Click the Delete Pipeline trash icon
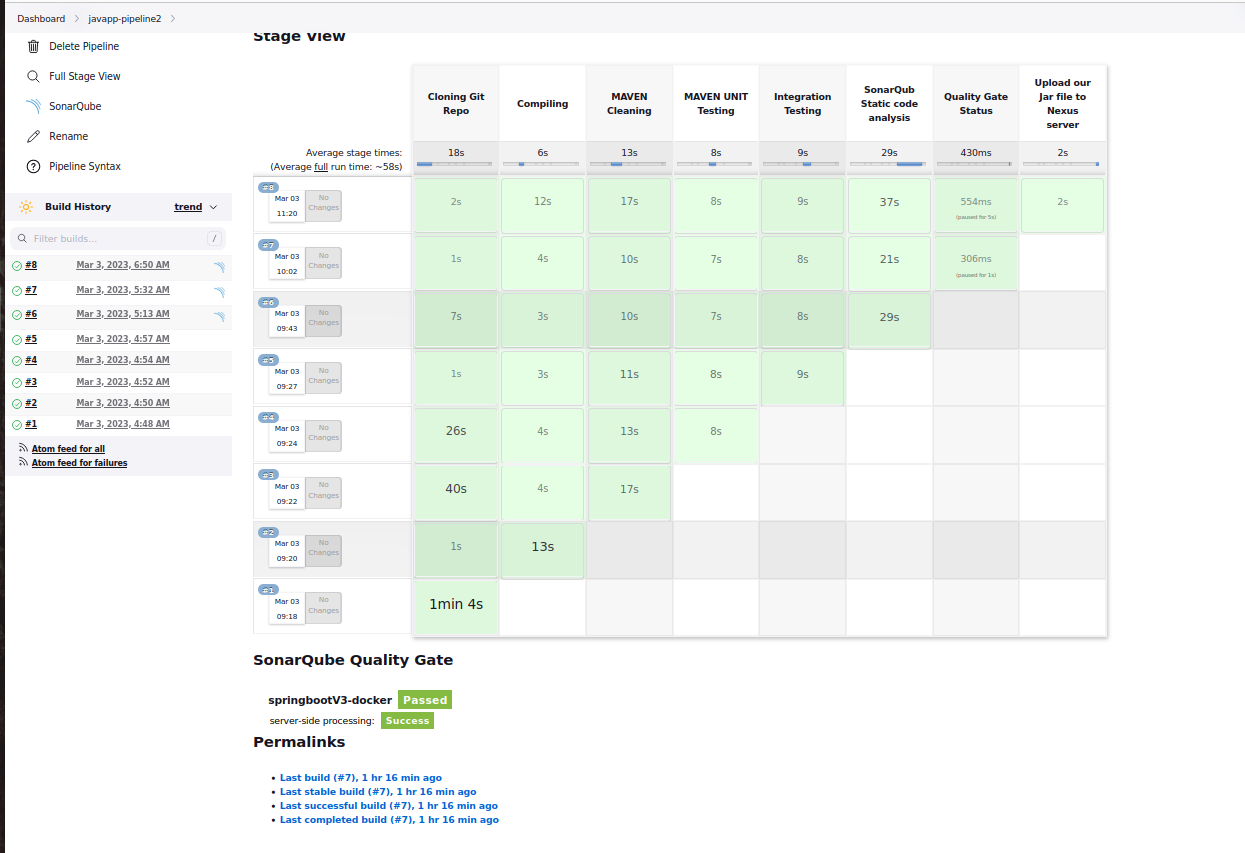Screen dimensions: 1245x853 point(33,46)
